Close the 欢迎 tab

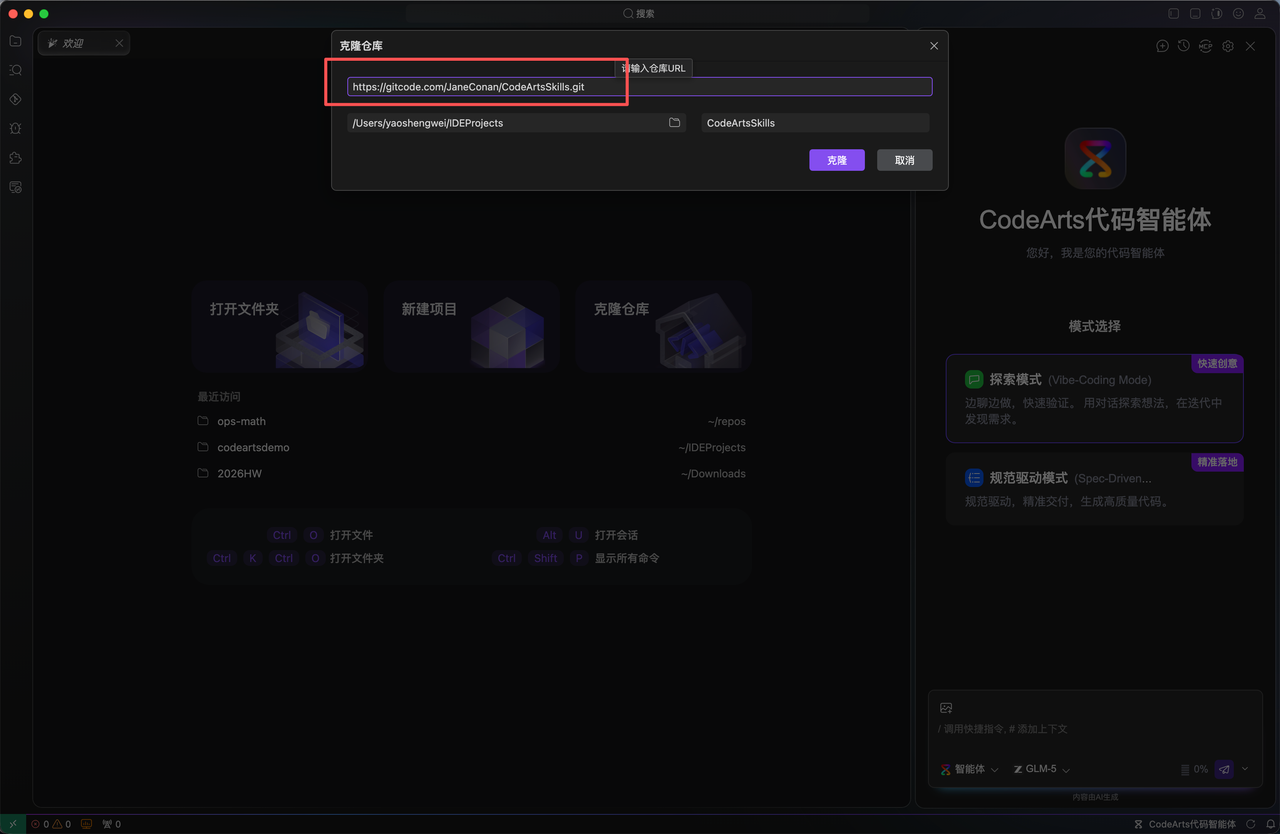click(x=119, y=43)
